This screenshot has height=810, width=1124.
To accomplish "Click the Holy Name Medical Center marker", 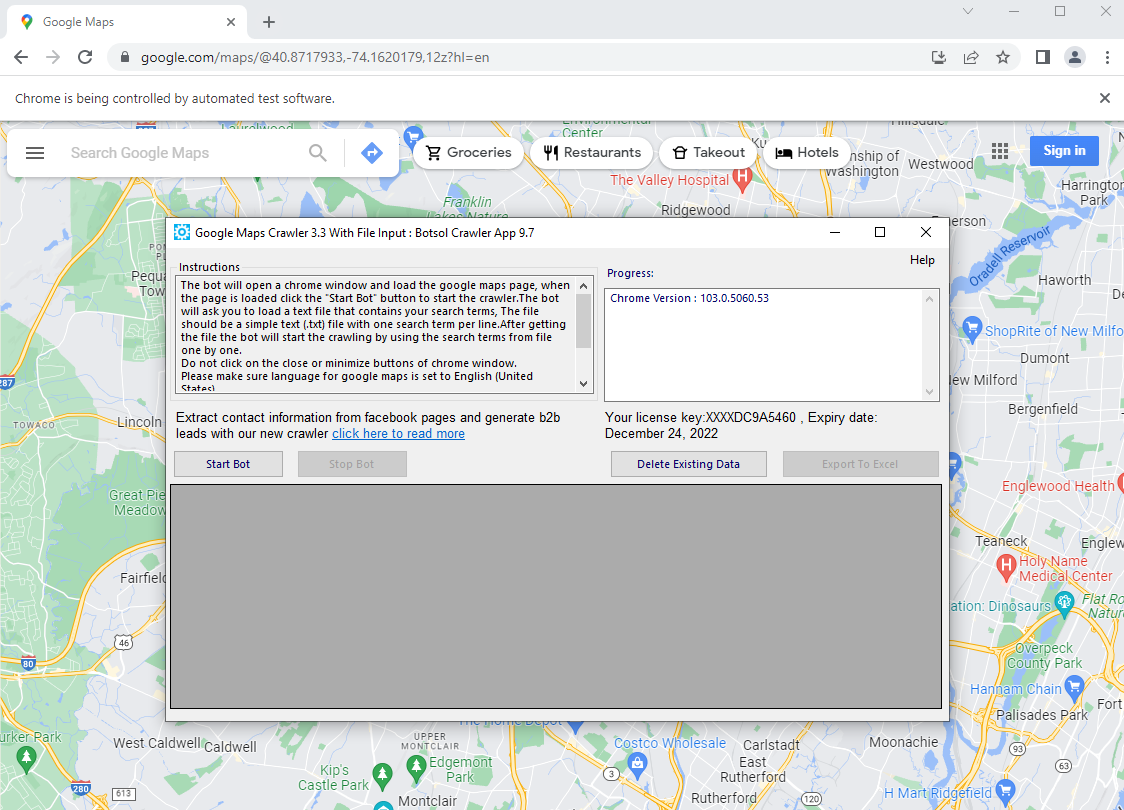I will pos(1006,566).
